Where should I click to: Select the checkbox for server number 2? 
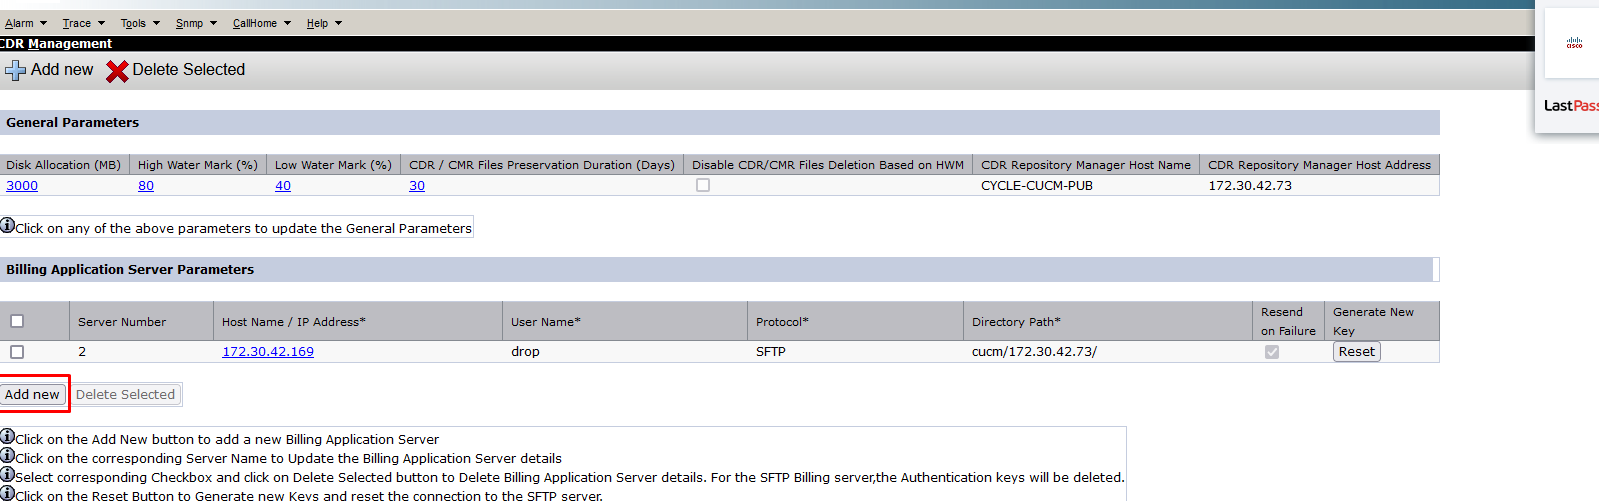(17, 352)
